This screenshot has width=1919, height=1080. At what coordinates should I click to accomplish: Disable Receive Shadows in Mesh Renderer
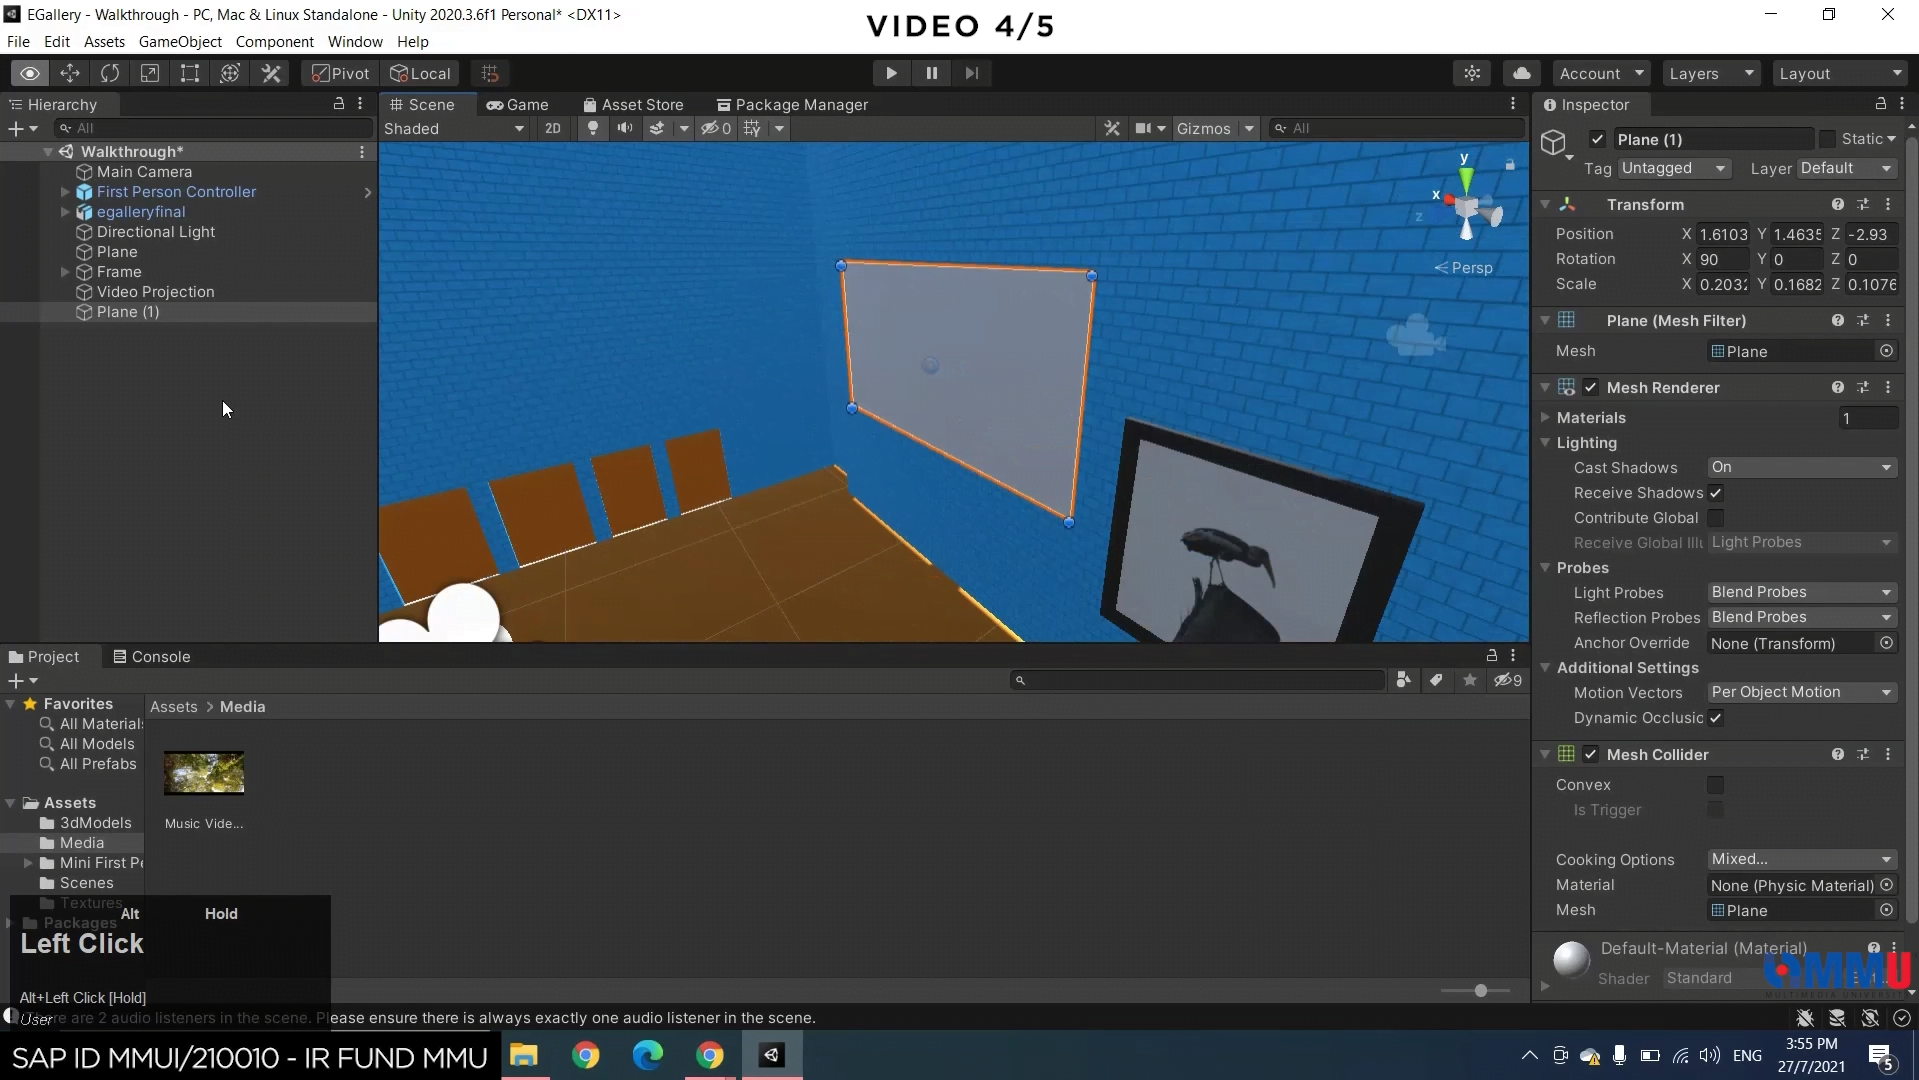click(x=1717, y=493)
